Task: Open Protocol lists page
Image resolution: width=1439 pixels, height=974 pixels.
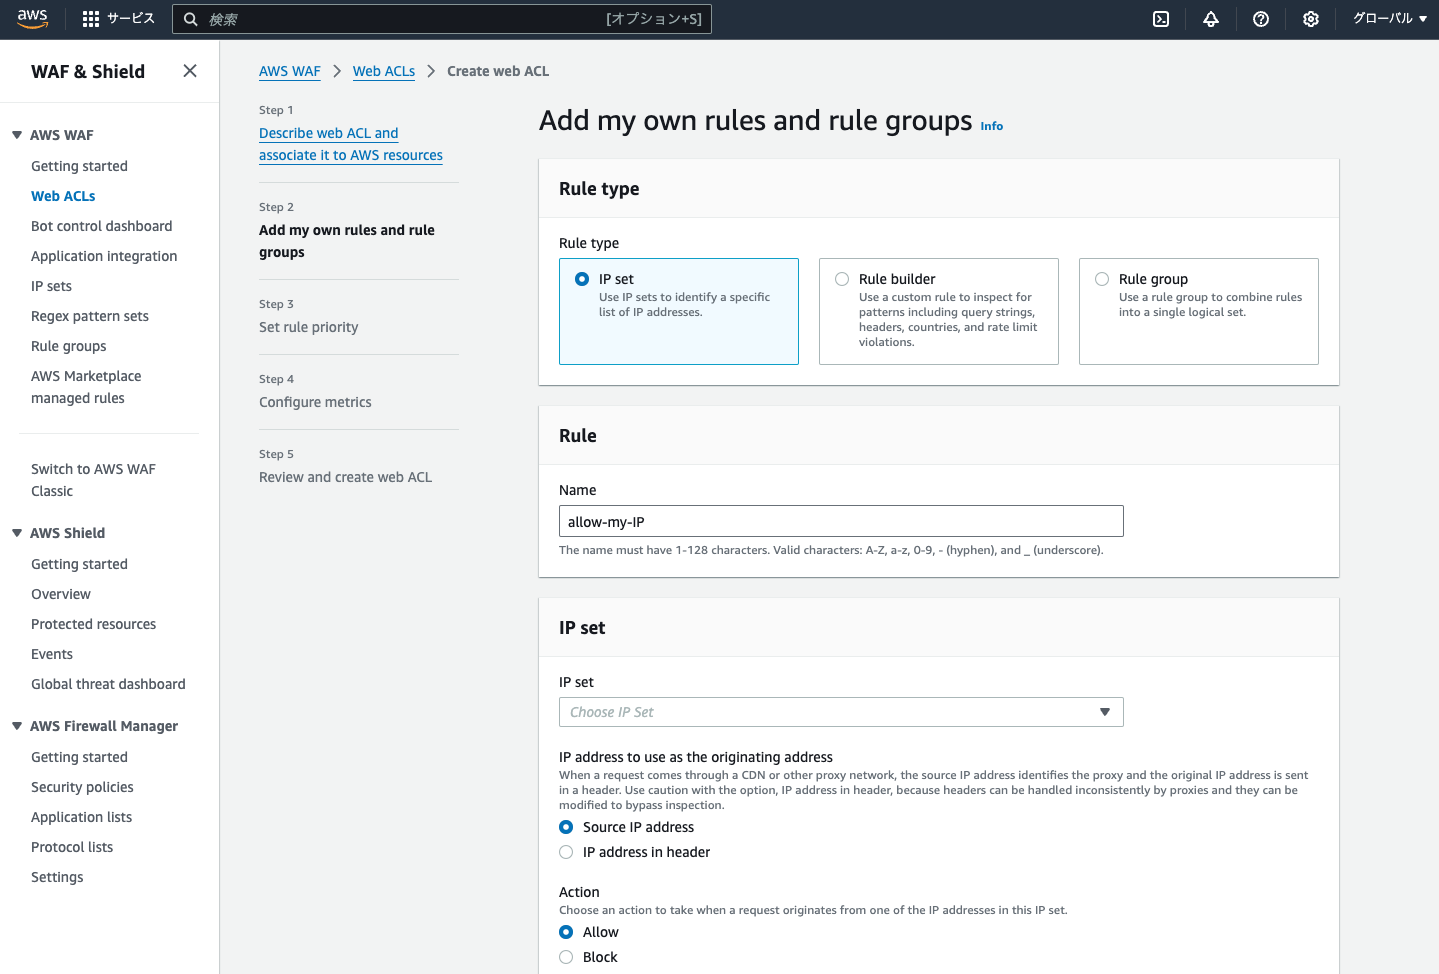Action: 72,847
